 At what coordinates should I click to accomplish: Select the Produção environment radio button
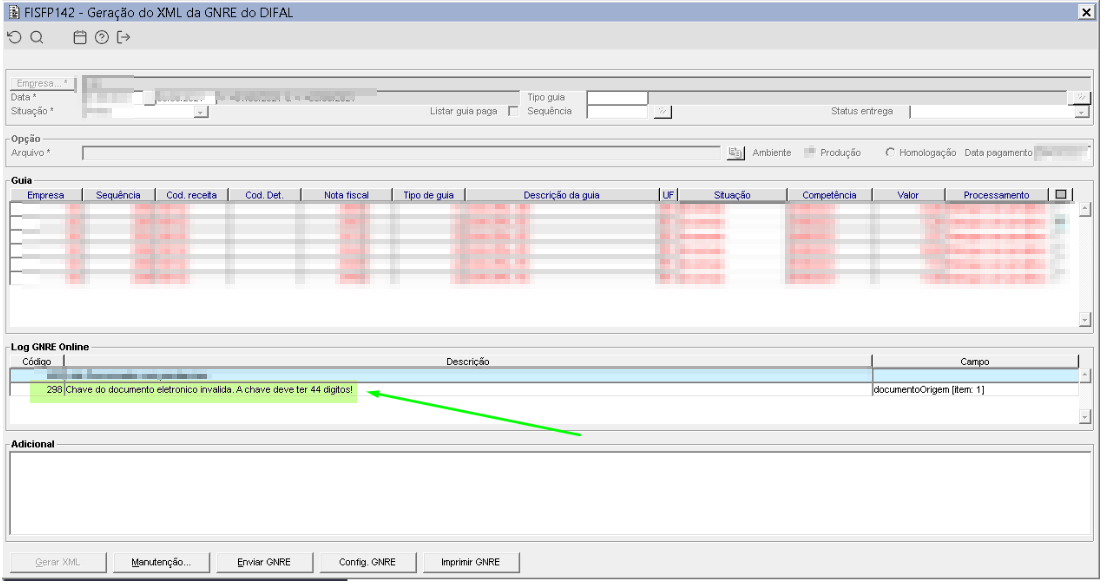(x=810, y=152)
